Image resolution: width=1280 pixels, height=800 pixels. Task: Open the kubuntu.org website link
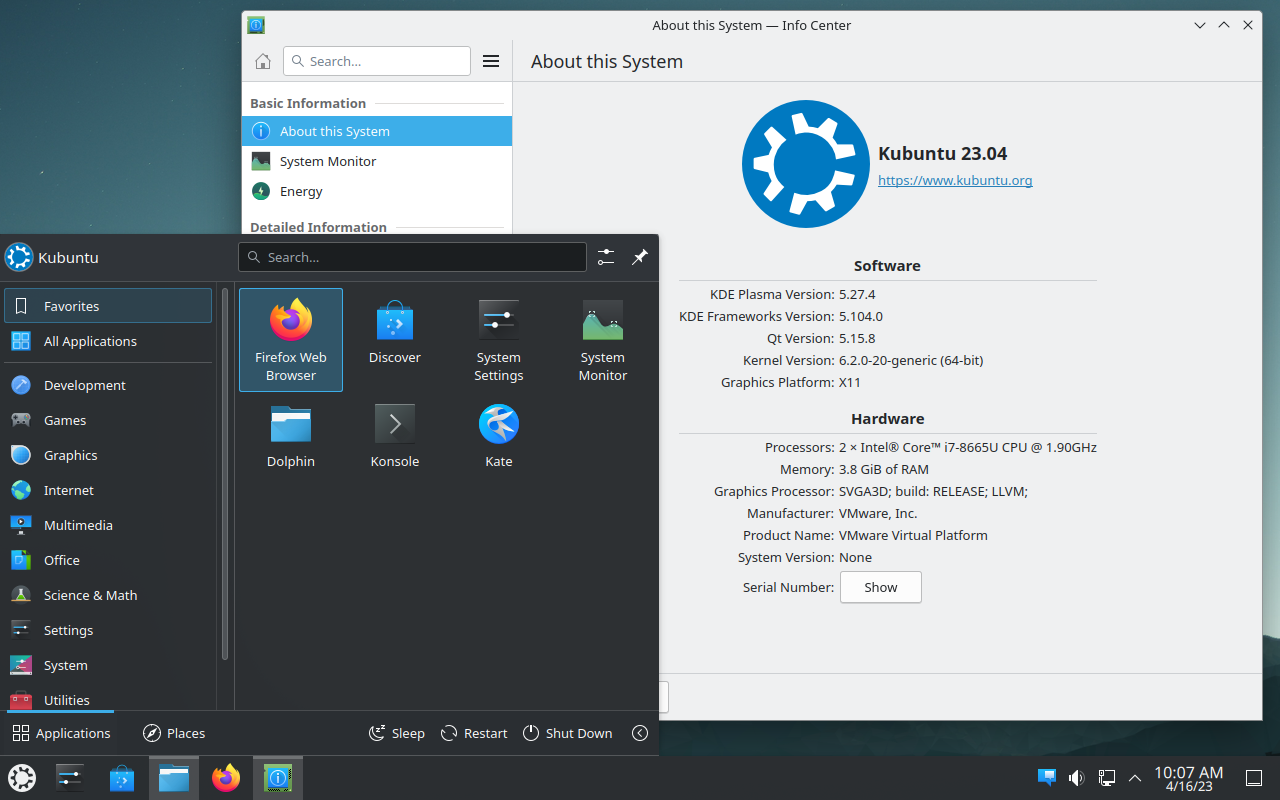955,181
